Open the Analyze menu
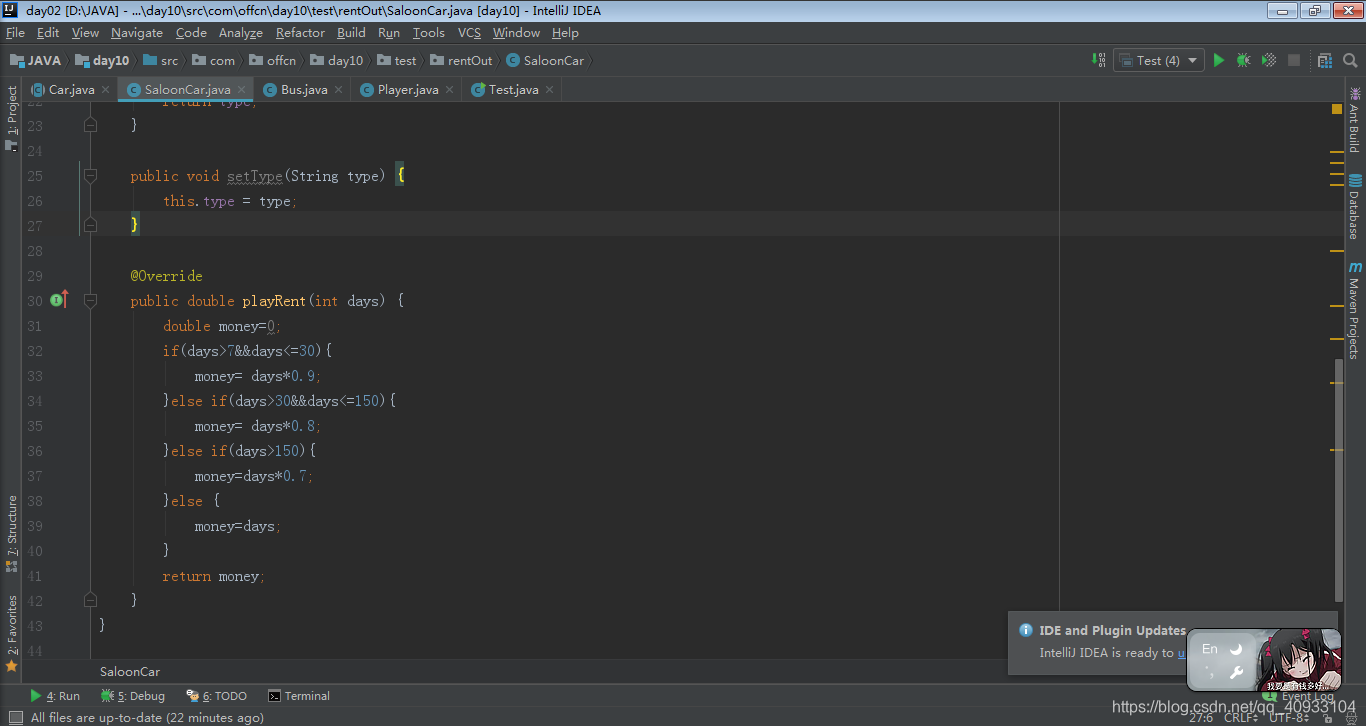Image resolution: width=1366 pixels, height=726 pixels. (240, 32)
